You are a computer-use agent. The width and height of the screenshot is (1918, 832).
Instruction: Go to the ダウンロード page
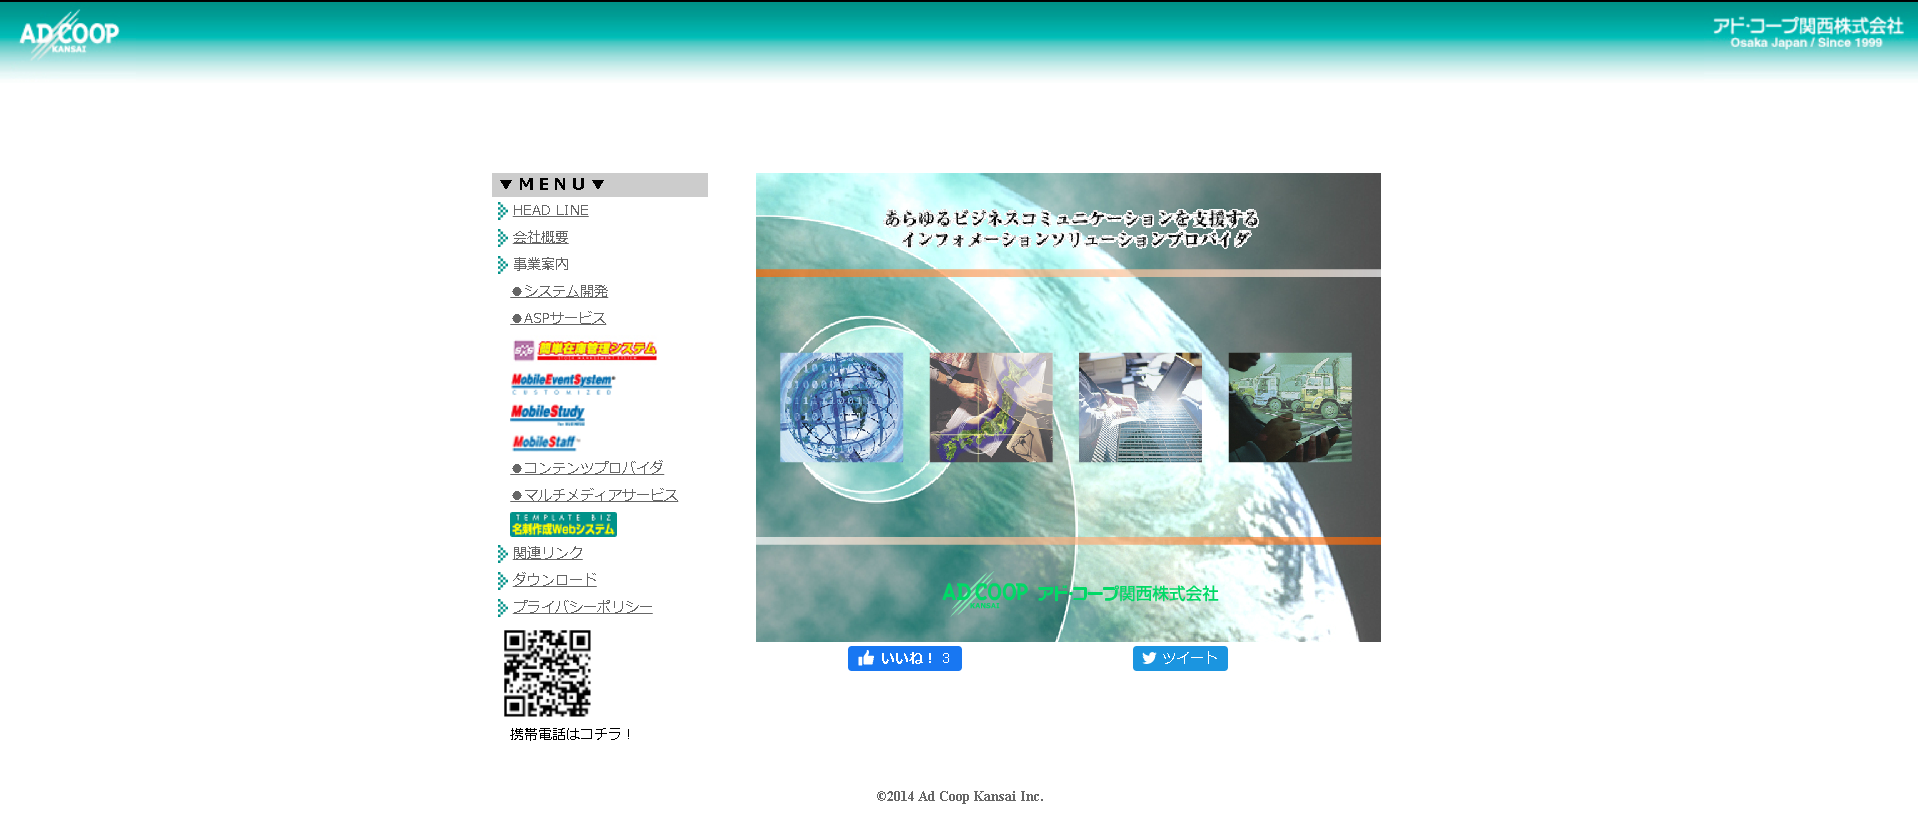point(554,580)
